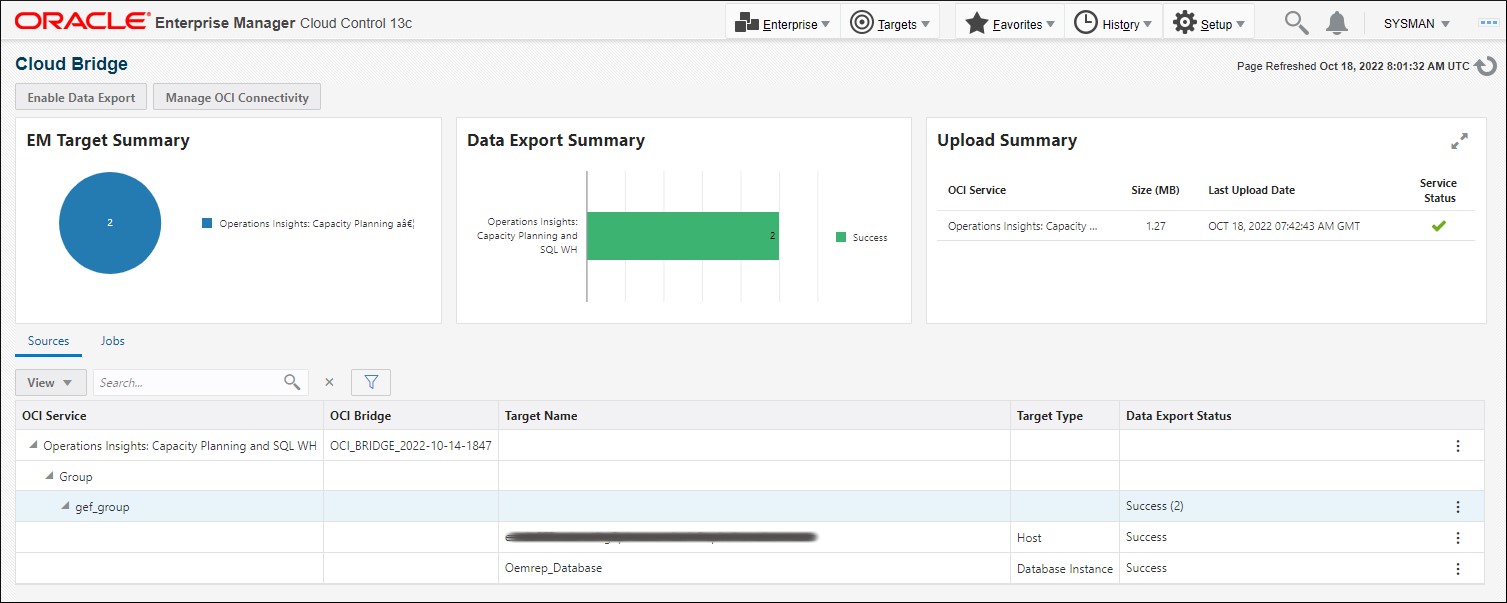Click Last Upload Date header in Upload Summary

[x=1251, y=190]
